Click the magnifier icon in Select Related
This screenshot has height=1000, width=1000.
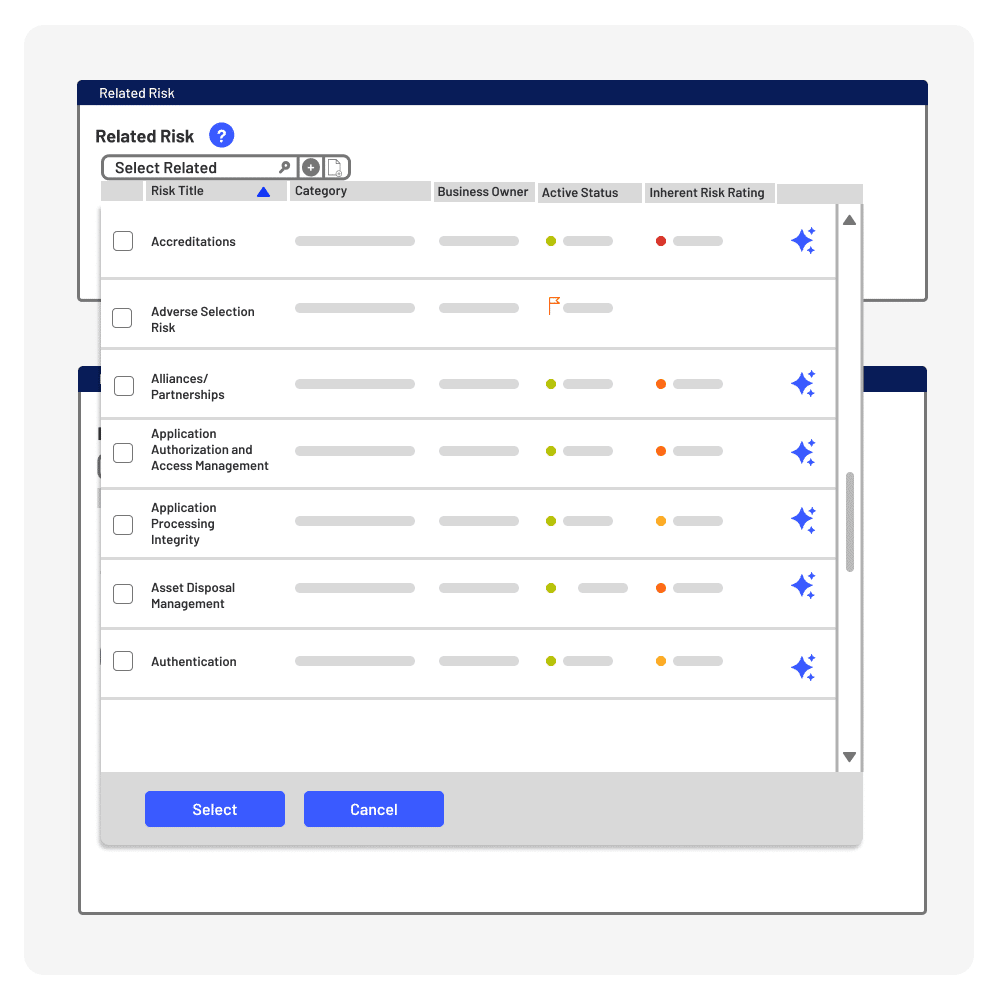(284, 167)
